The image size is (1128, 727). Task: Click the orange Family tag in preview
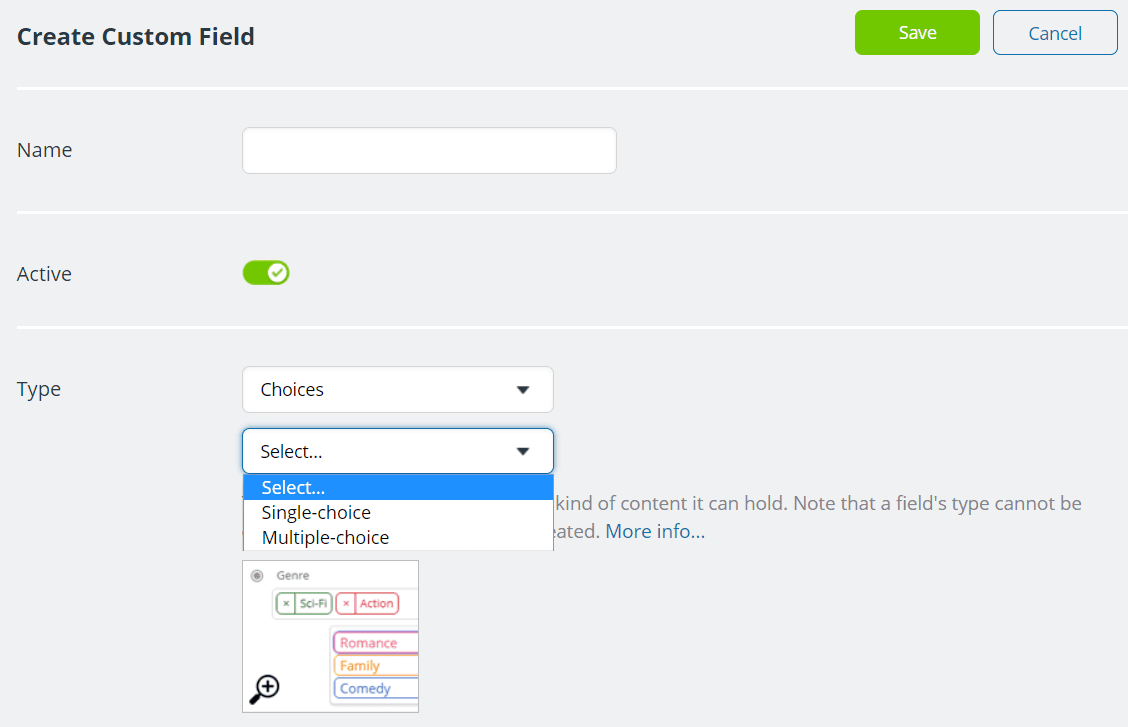[x=361, y=666]
